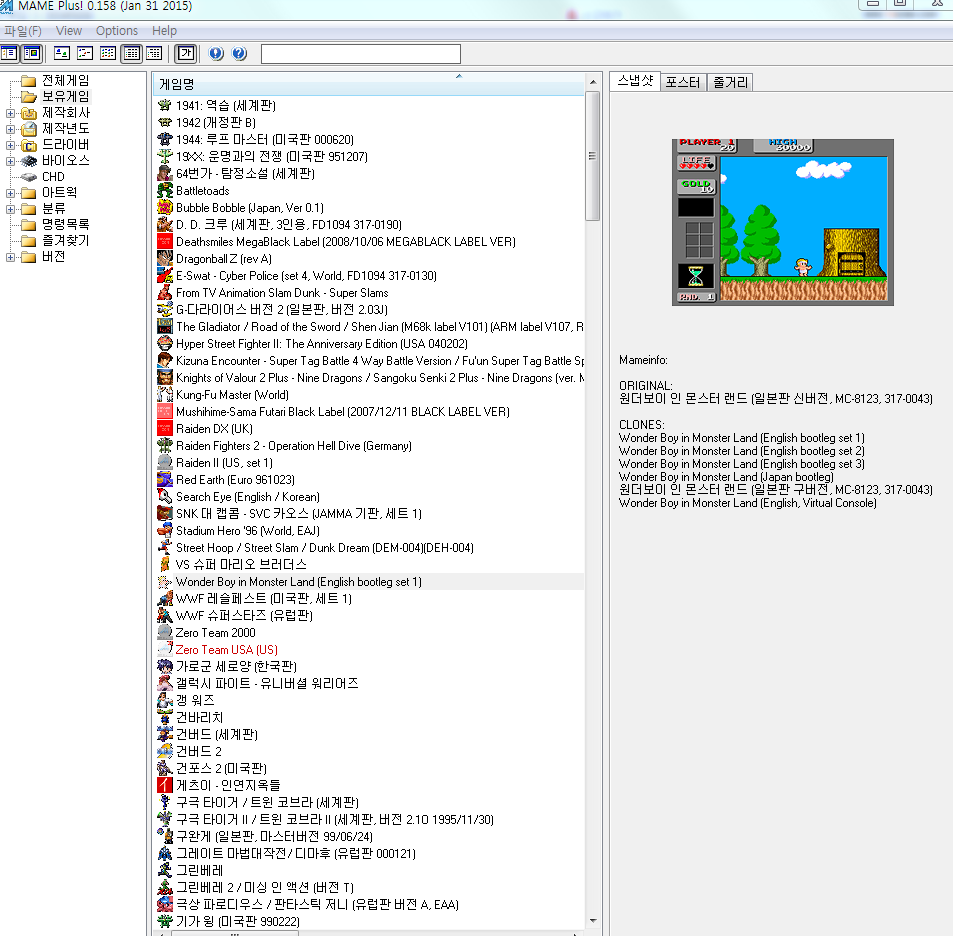Click the Red Earth game icon
This screenshot has width=953, height=936.
click(x=165, y=480)
